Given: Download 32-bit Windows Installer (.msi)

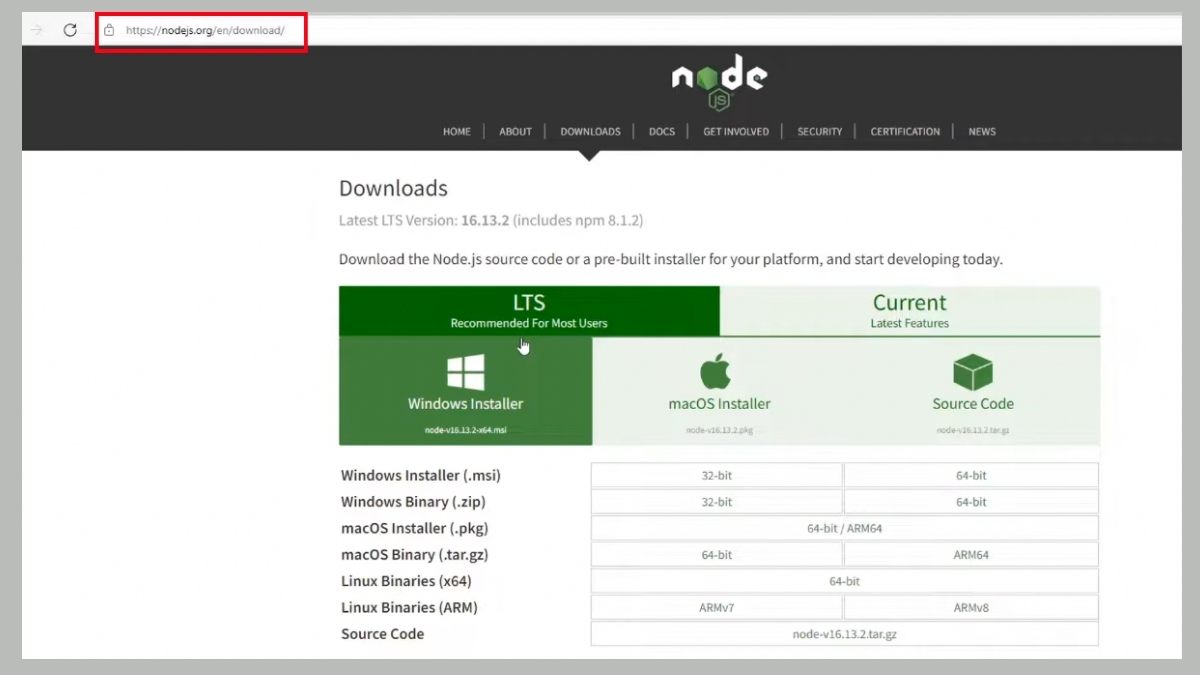Looking at the screenshot, I should (x=717, y=475).
